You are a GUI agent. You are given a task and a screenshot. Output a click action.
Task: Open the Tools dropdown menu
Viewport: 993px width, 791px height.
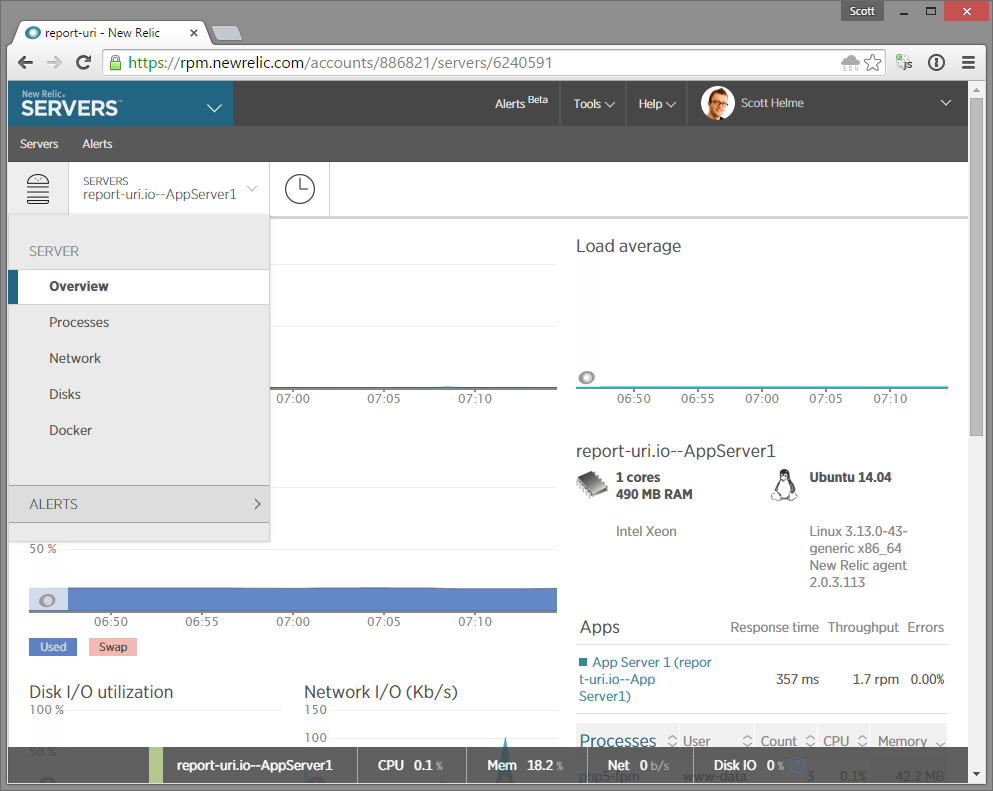click(x=594, y=104)
